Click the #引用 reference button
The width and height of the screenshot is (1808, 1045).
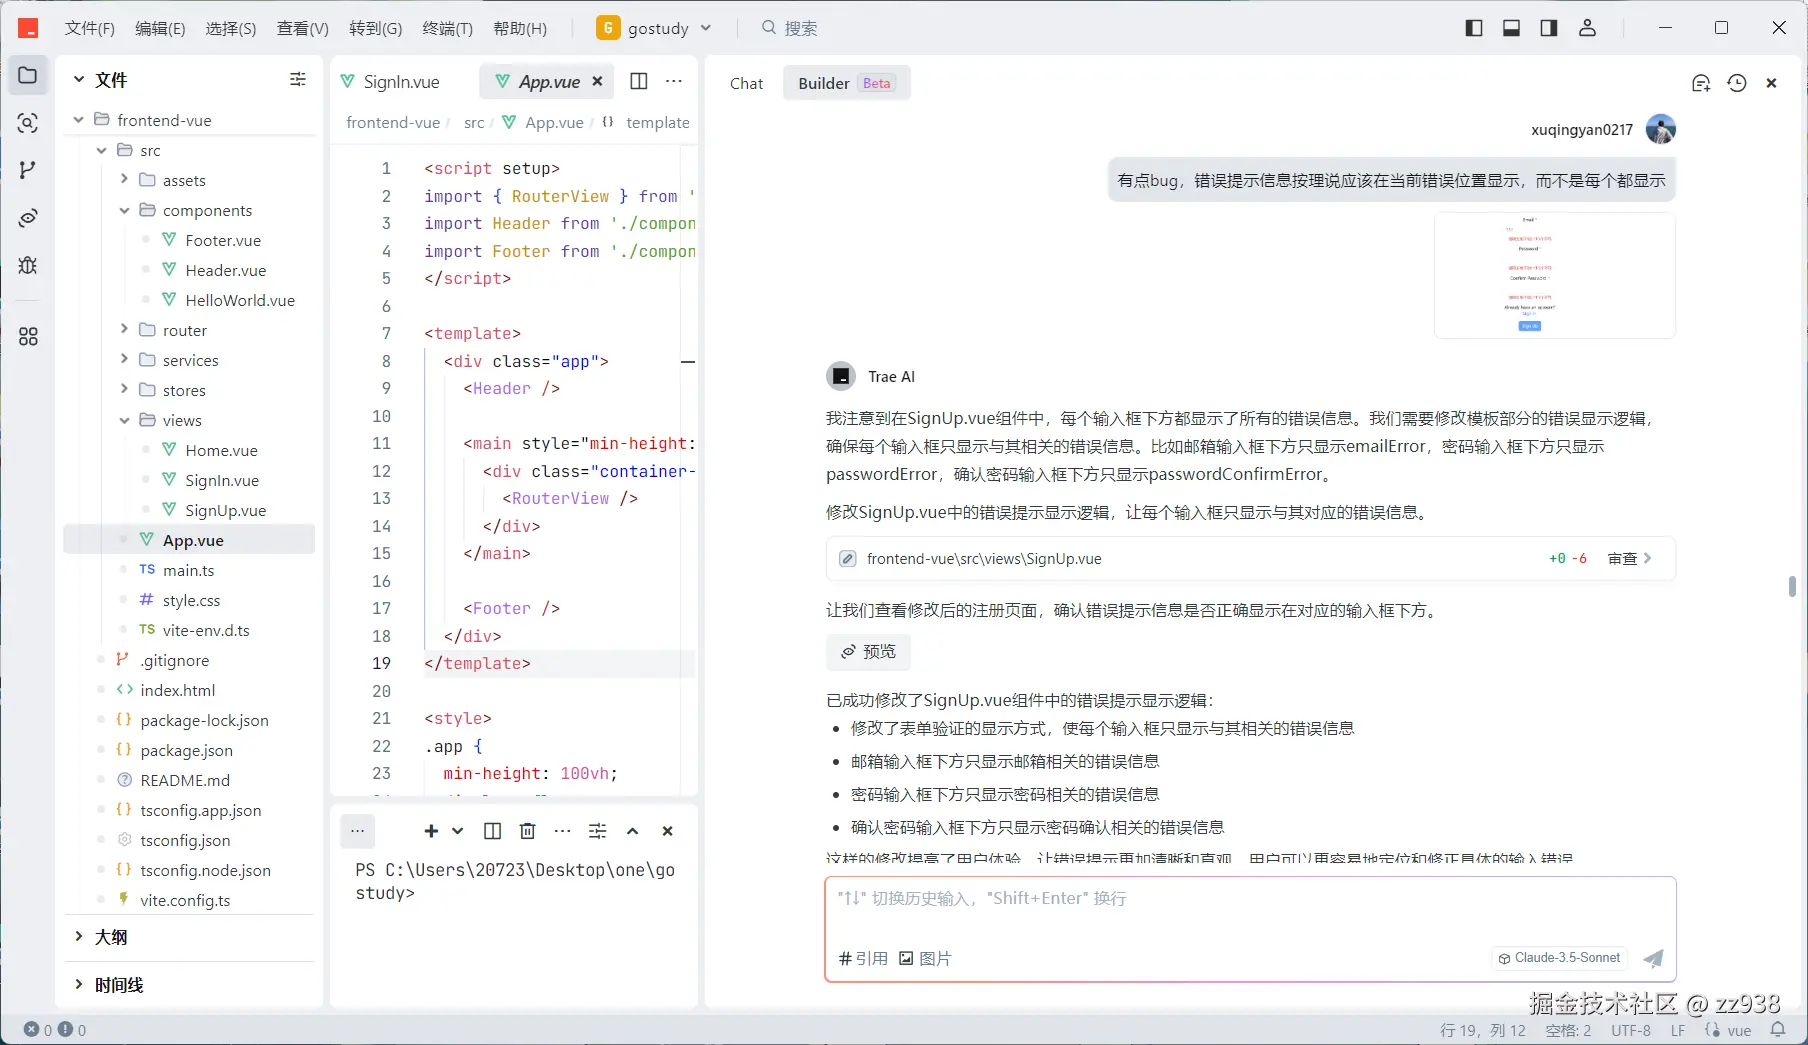pyautogui.click(x=863, y=958)
